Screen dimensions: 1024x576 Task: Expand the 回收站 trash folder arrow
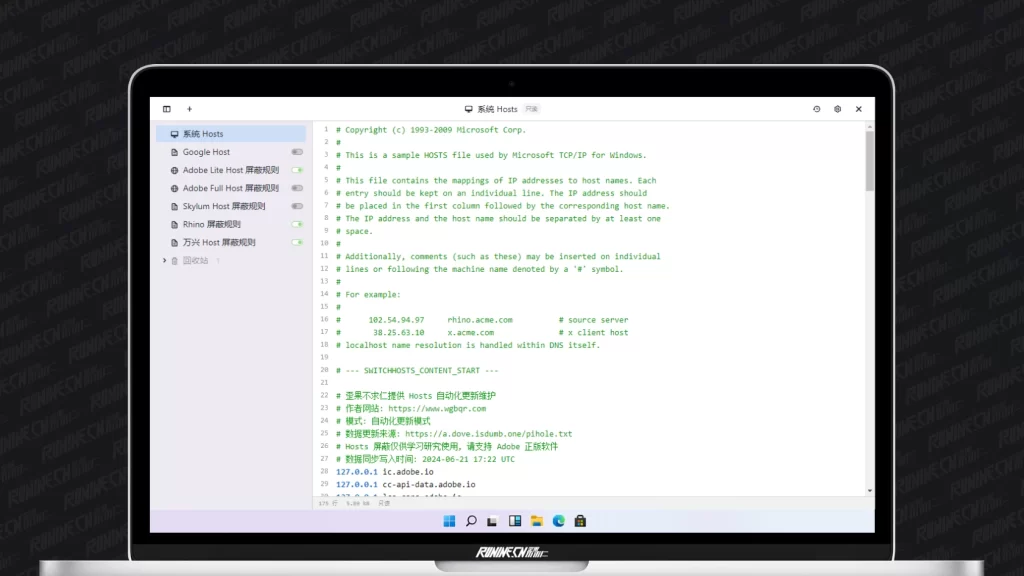tap(164, 261)
